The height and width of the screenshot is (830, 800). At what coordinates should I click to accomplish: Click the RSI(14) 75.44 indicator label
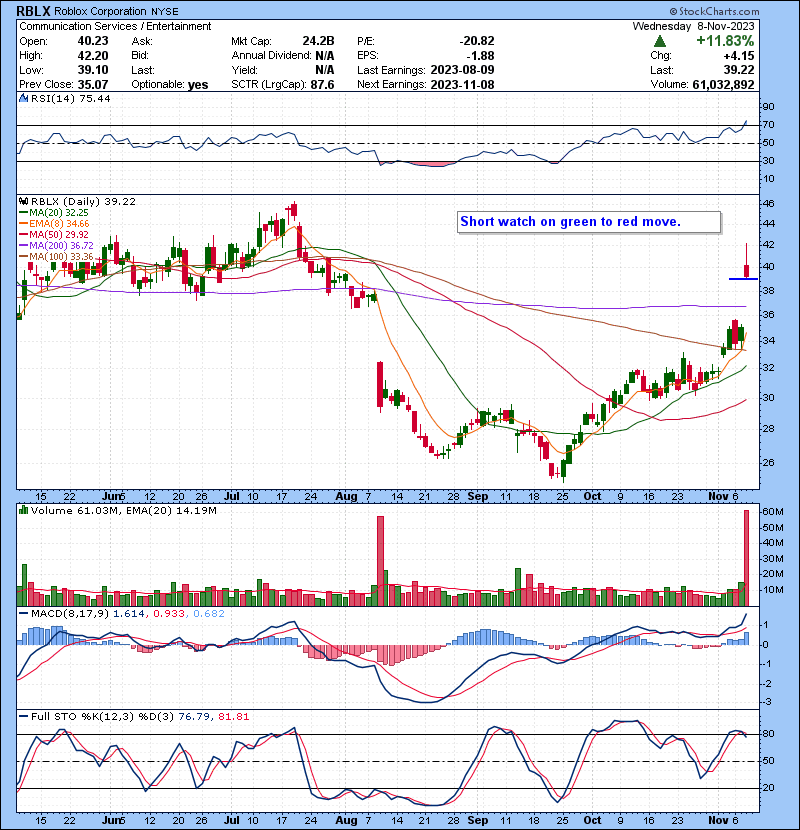(70, 98)
